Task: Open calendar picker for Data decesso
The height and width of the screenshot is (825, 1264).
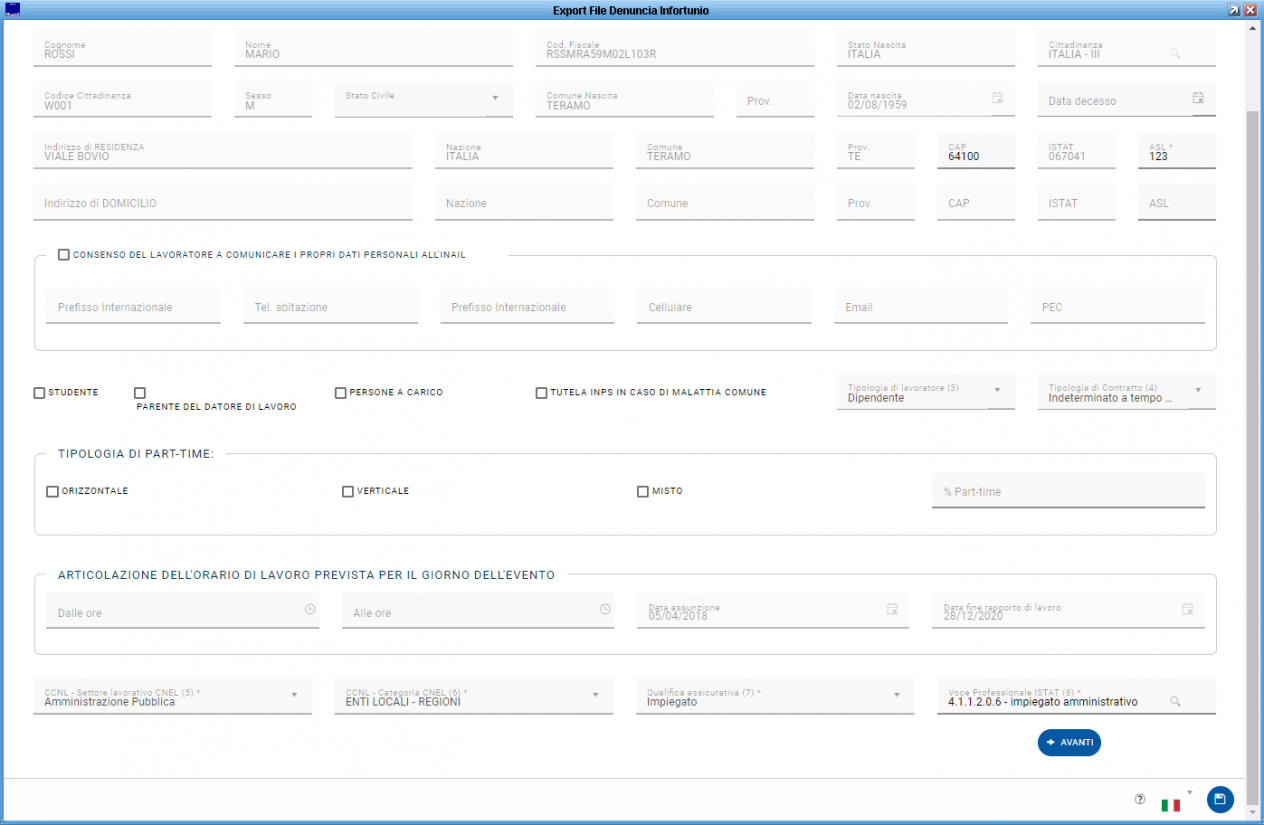Action: 1198,98
